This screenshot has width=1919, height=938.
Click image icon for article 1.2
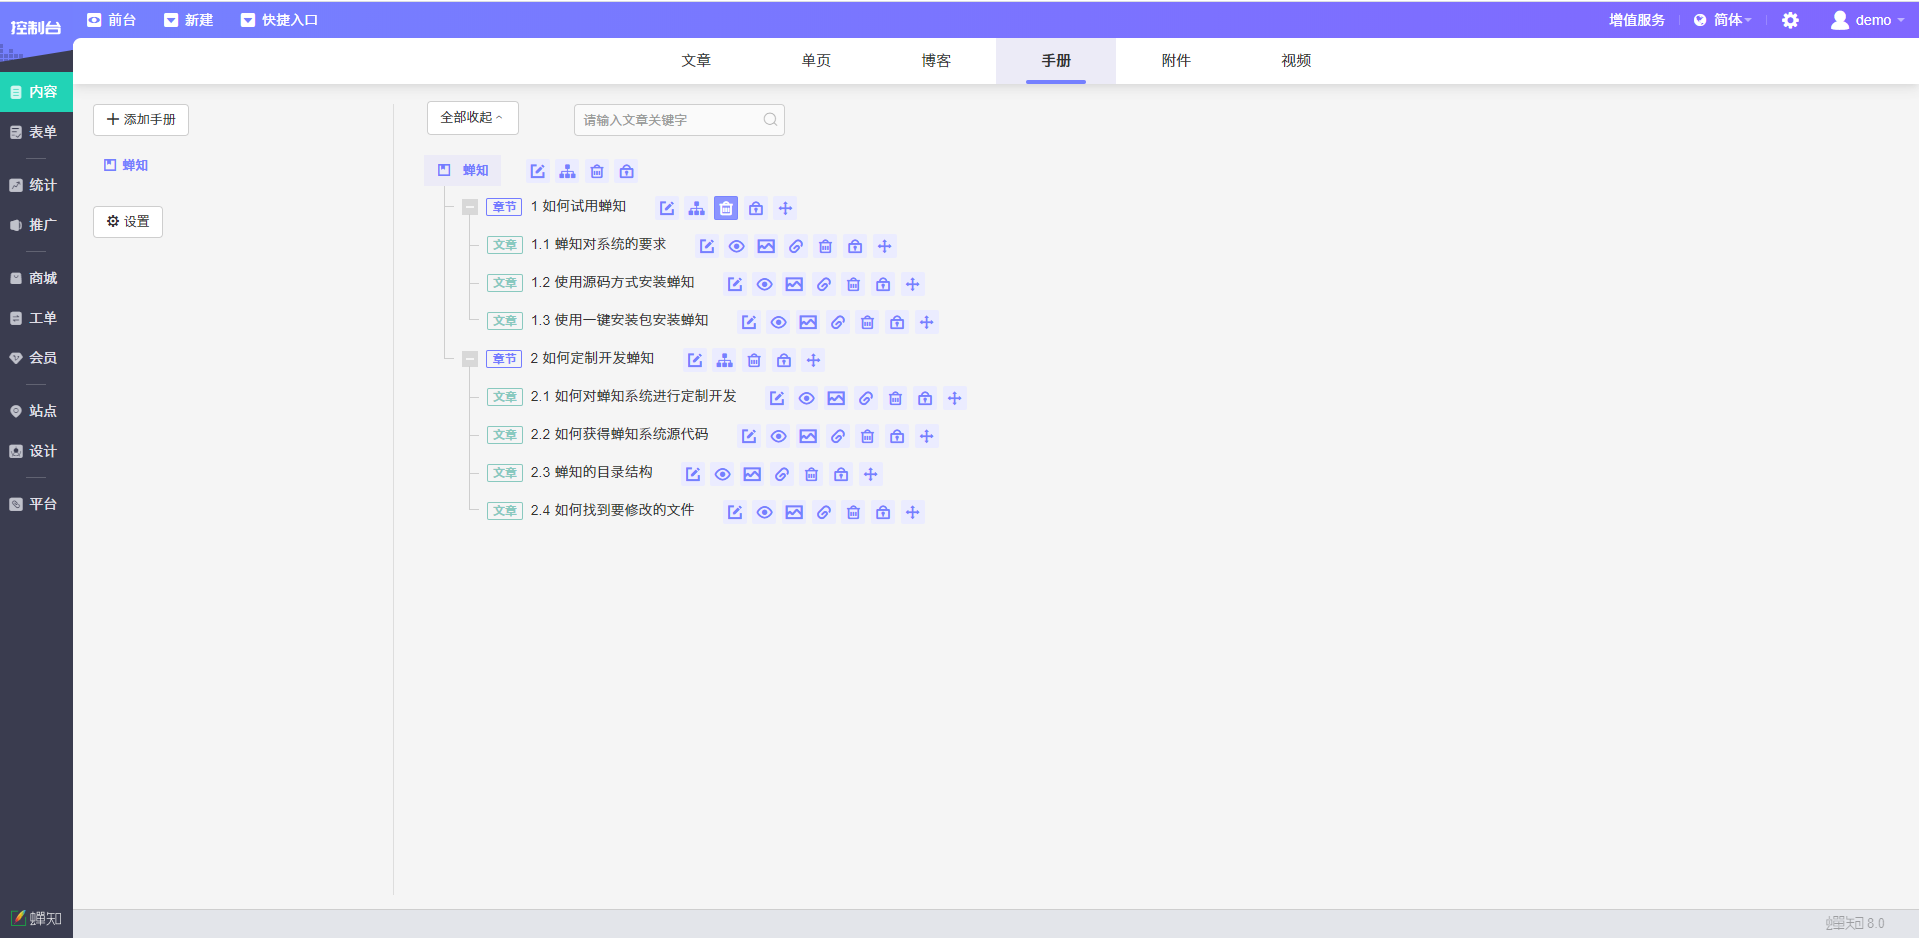tap(794, 284)
